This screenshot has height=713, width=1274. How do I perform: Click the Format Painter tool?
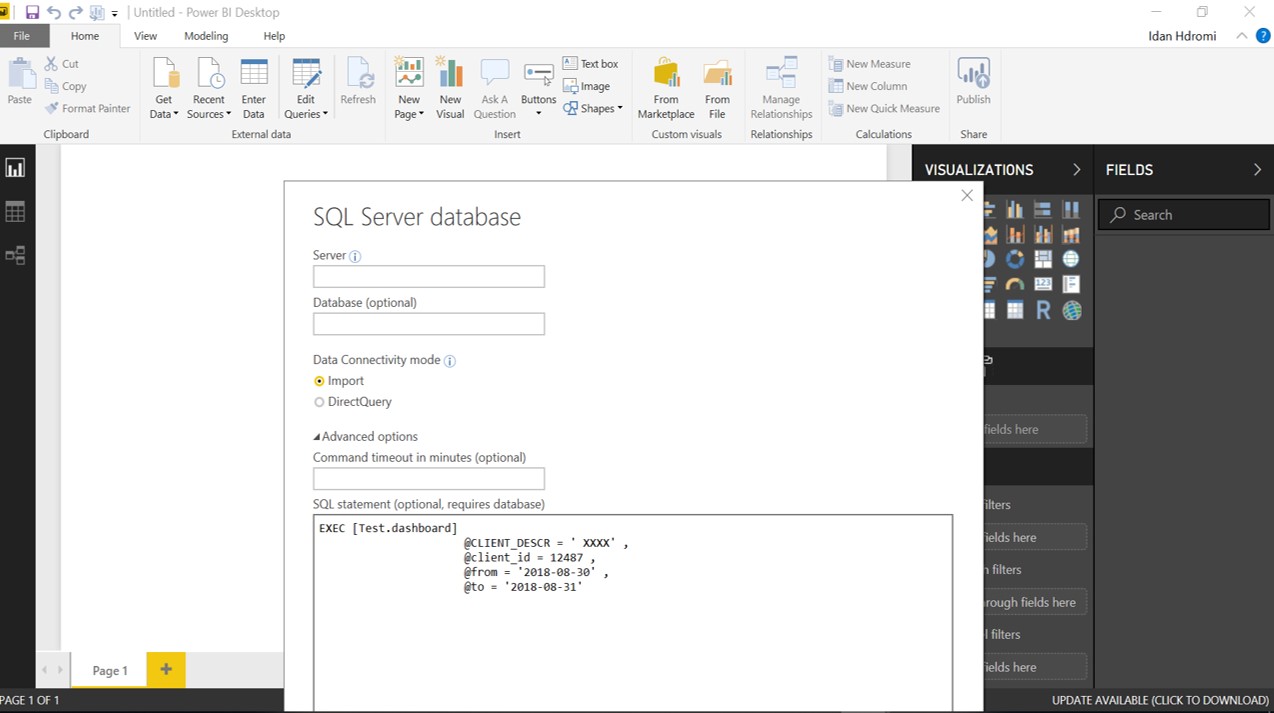point(87,108)
